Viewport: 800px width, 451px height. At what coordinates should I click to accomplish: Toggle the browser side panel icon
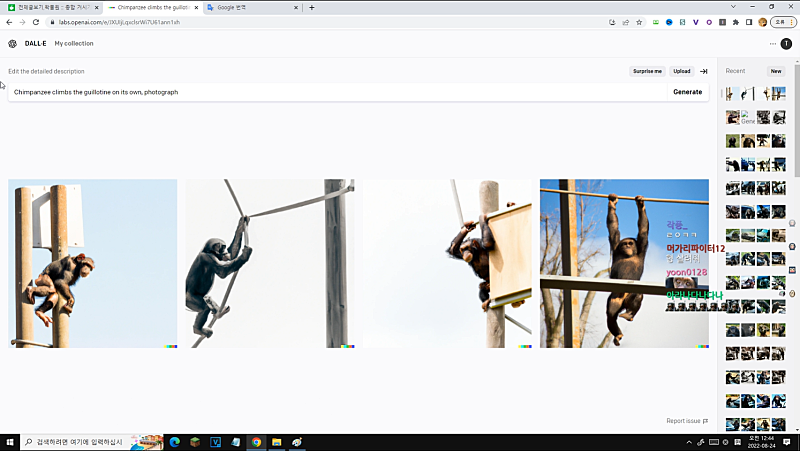pos(749,22)
